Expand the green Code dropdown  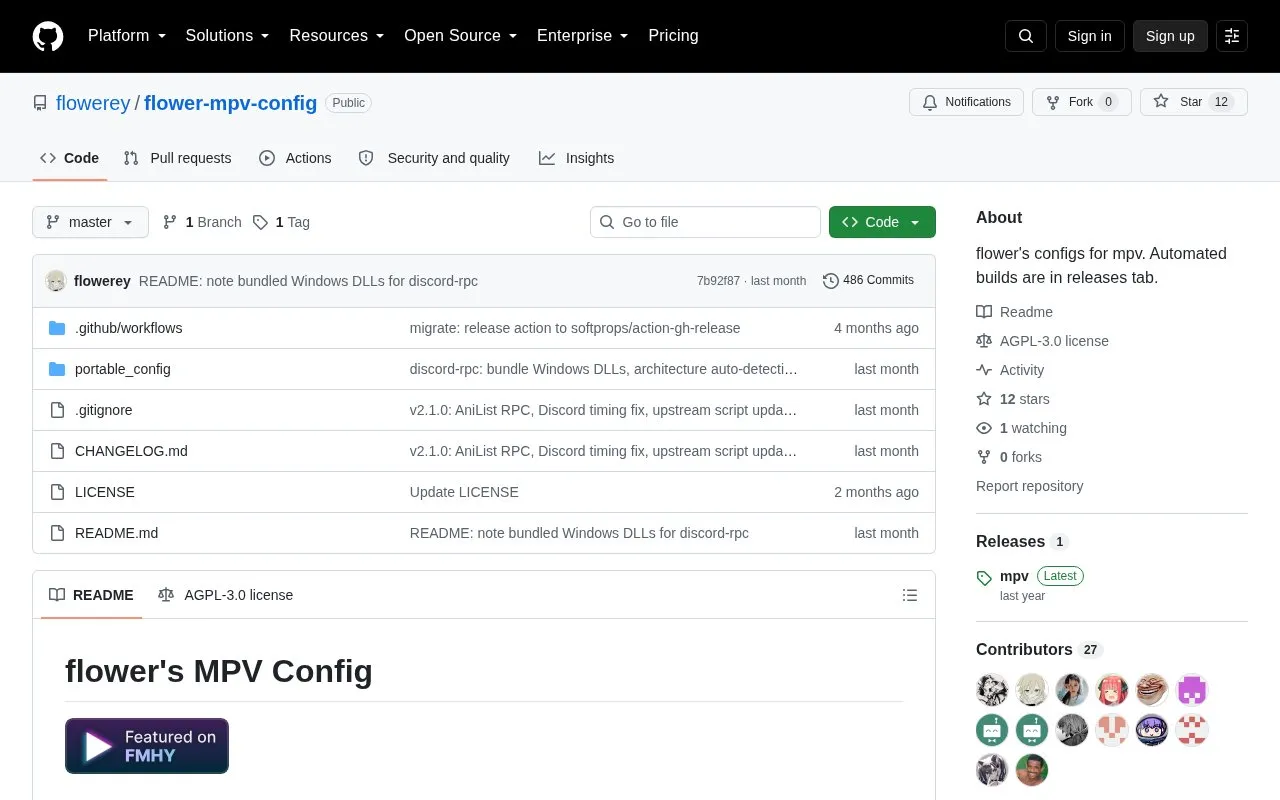pyautogui.click(x=882, y=222)
